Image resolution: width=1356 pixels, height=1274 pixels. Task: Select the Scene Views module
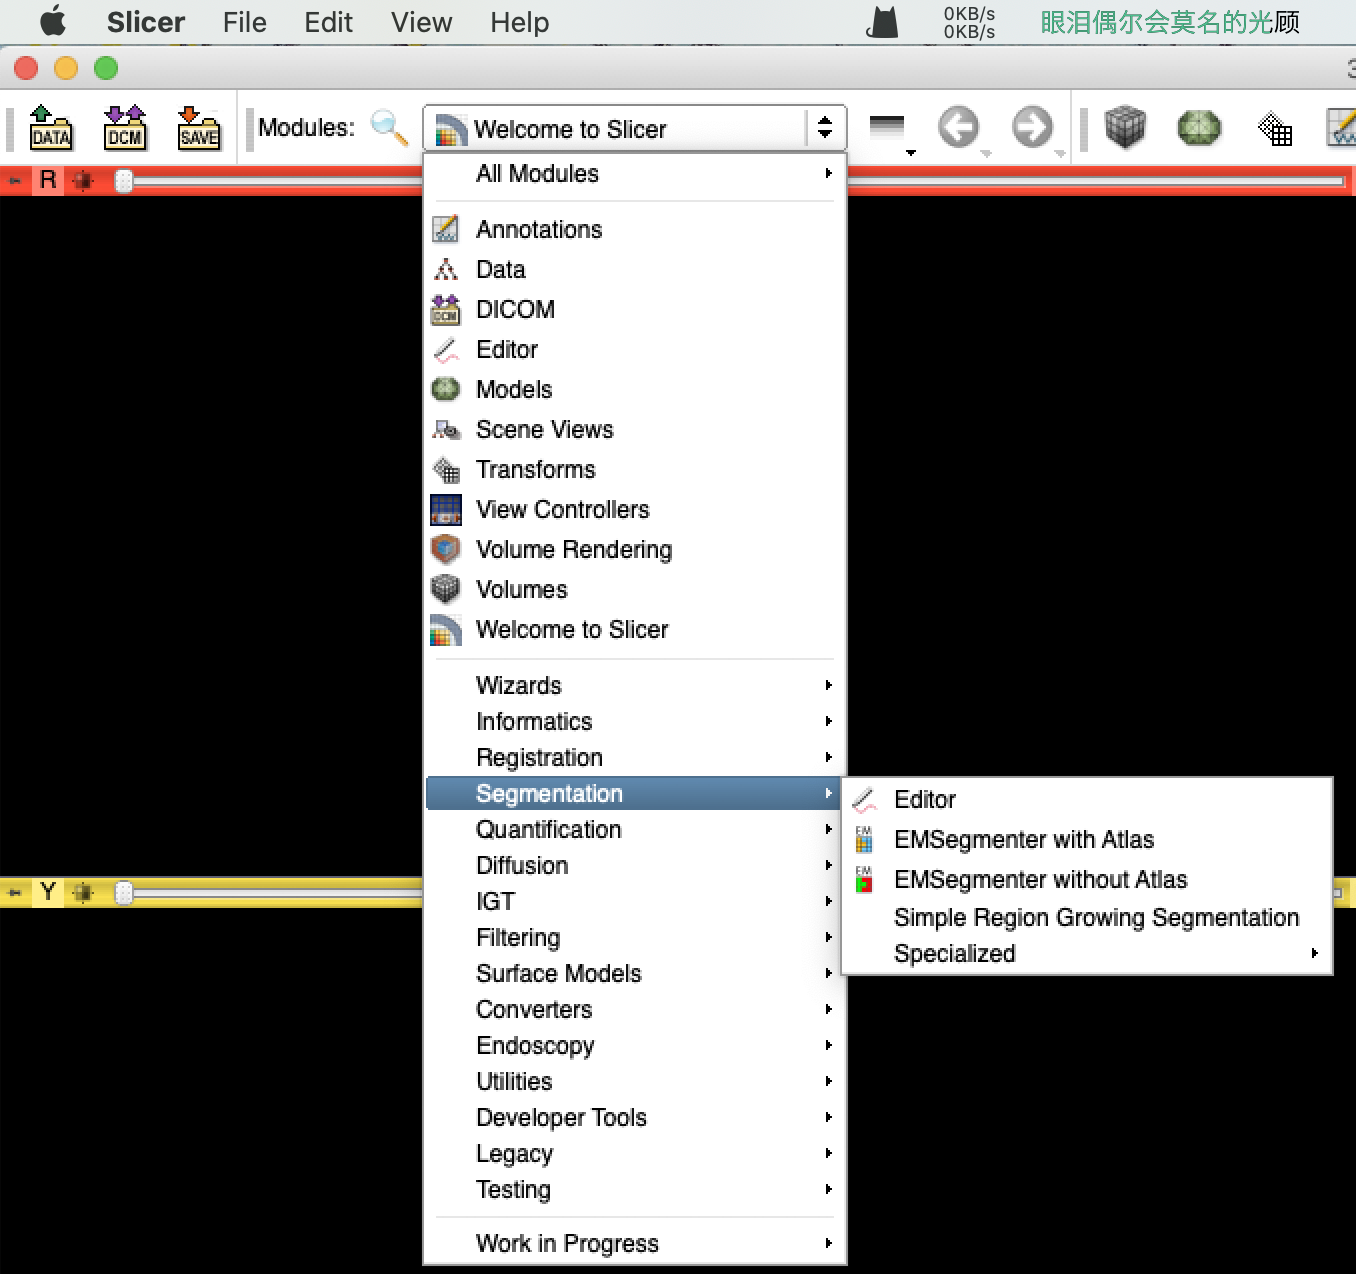[635, 429]
